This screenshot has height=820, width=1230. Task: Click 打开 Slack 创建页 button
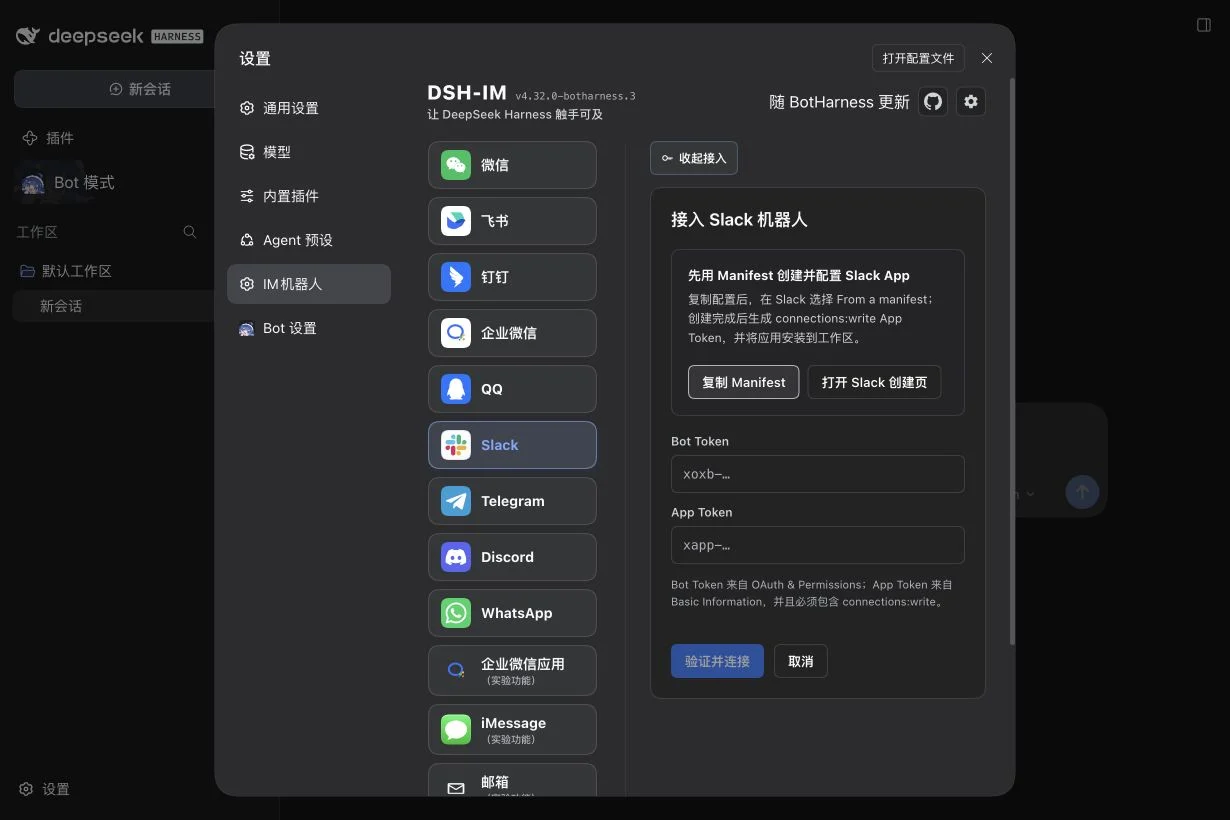(874, 382)
